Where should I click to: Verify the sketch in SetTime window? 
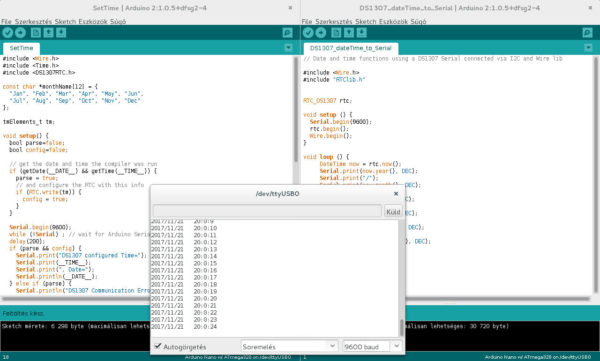coord(7,33)
